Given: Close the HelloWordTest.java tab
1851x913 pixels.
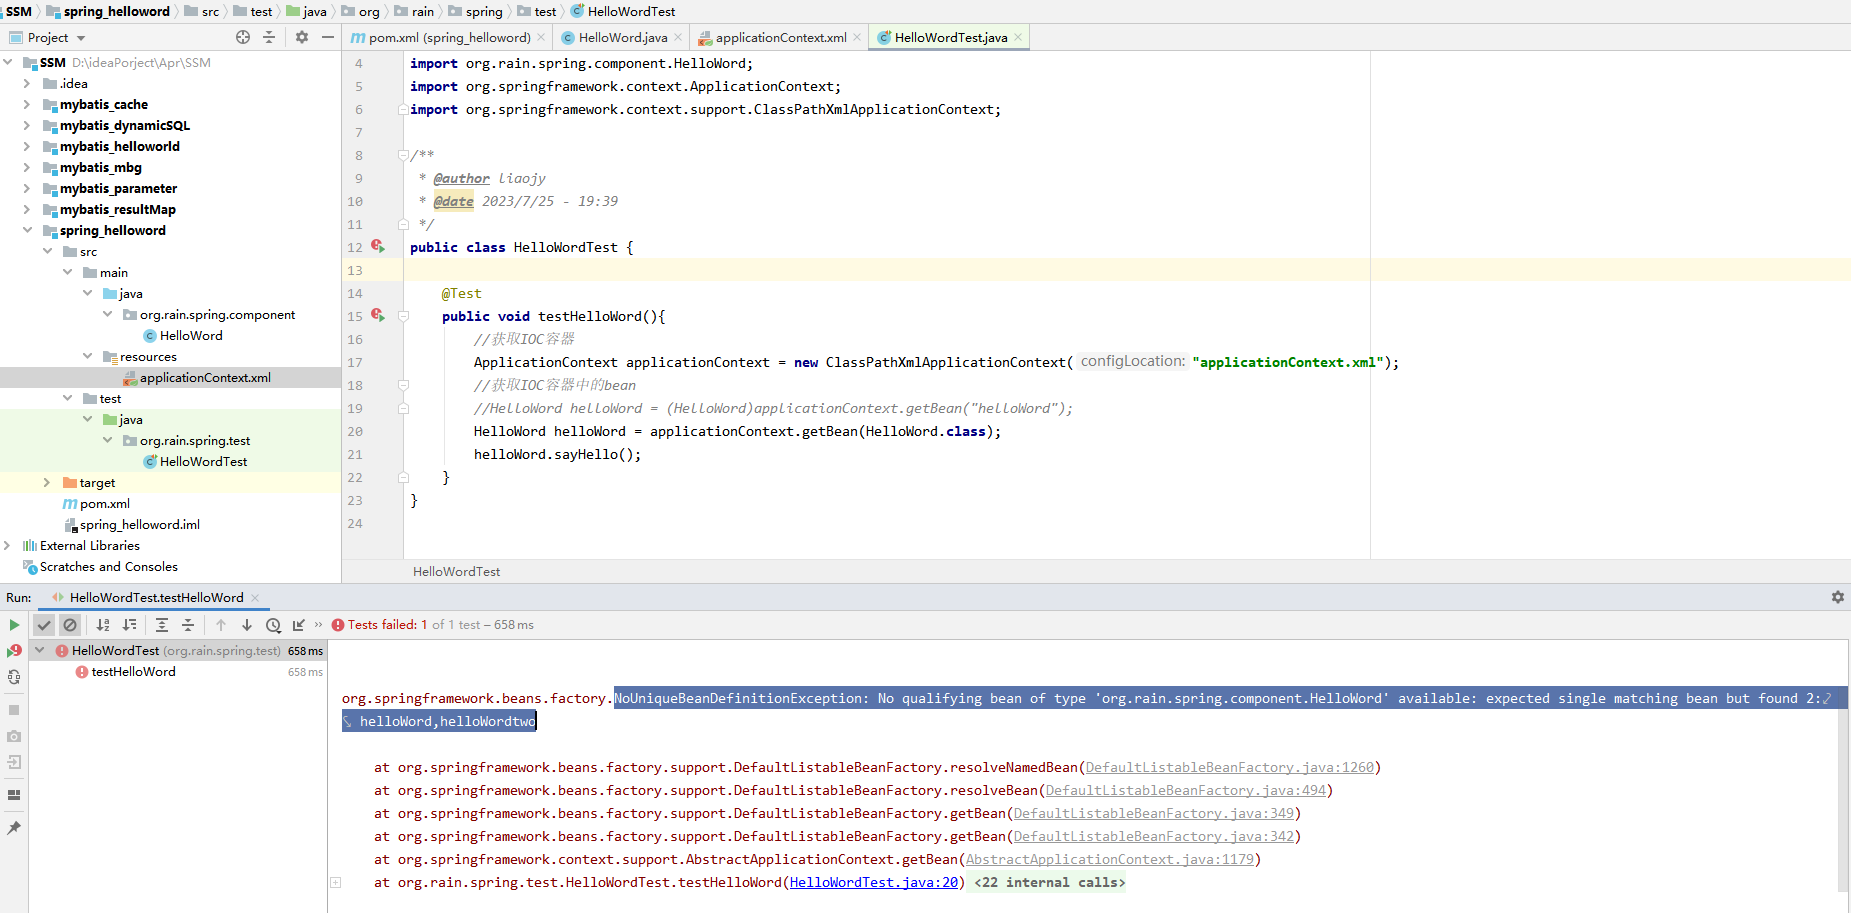Looking at the screenshot, I should coord(1018,37).
